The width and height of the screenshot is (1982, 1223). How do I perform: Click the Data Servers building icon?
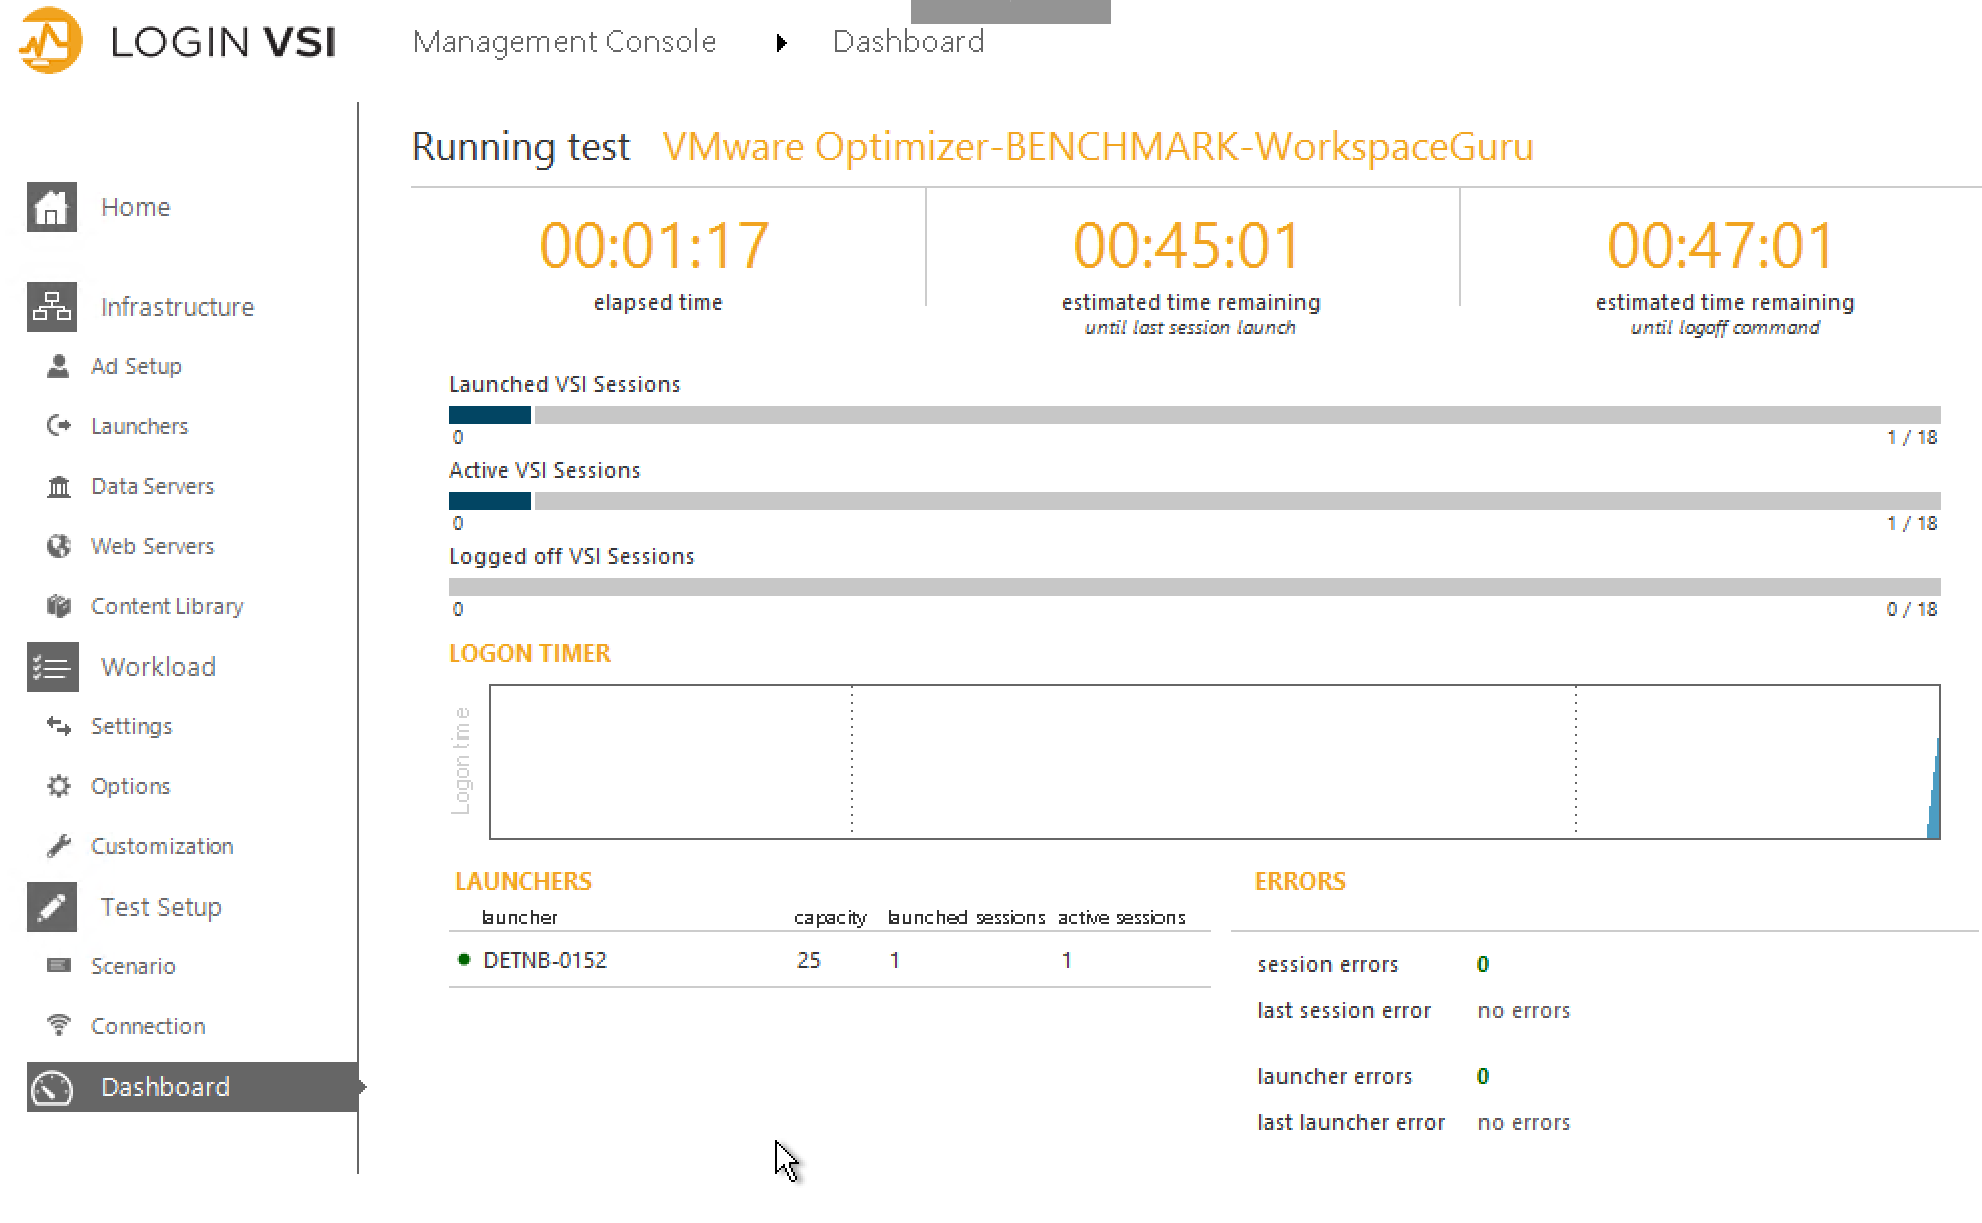coord(58,486)
